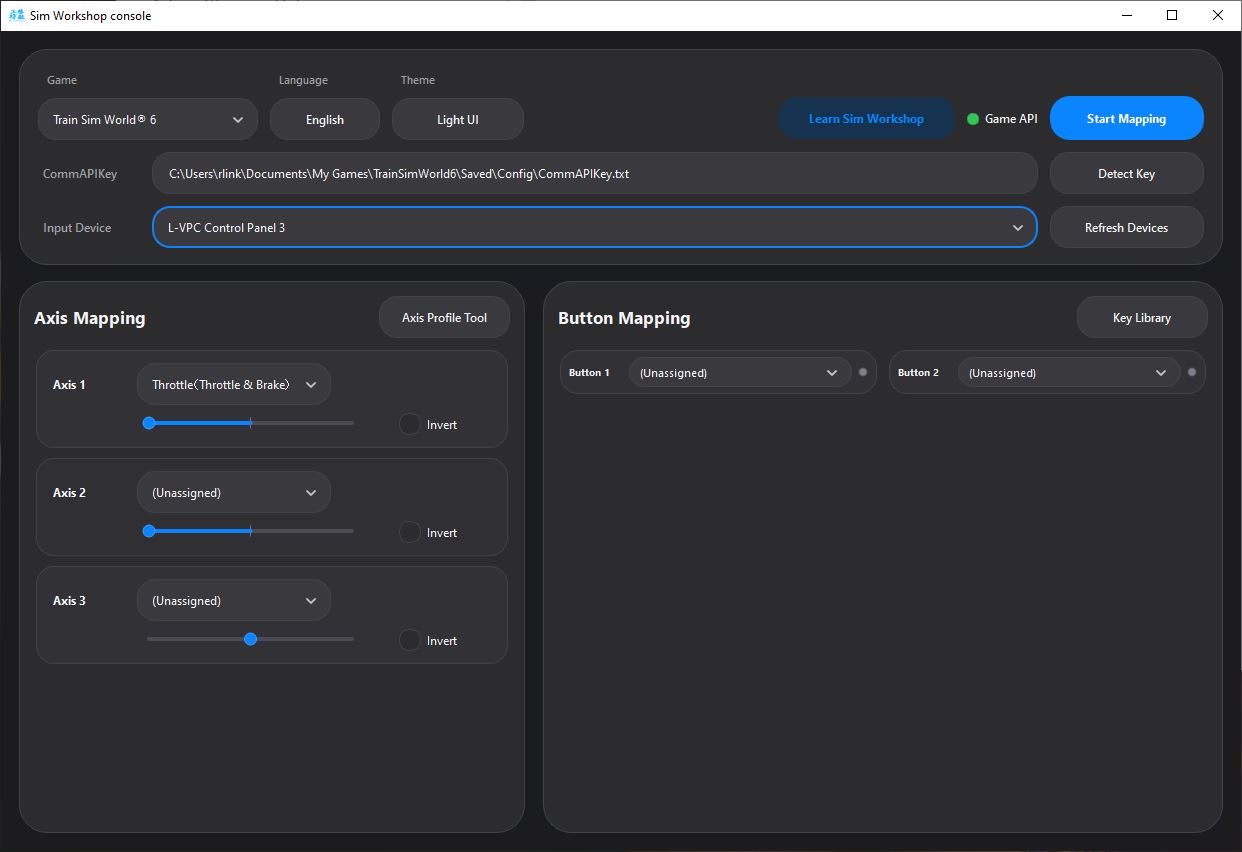The width and height of the screenshot is (1242, 852).
Task: Toggle the Axis 3 Invert option
Action: click(x=410, y=640)
